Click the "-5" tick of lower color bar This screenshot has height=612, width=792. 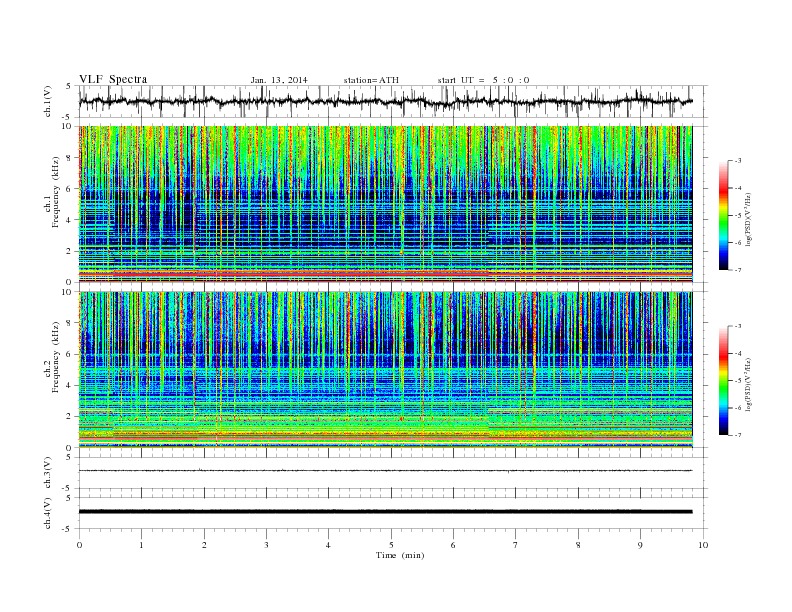click(x=737, y=380)
